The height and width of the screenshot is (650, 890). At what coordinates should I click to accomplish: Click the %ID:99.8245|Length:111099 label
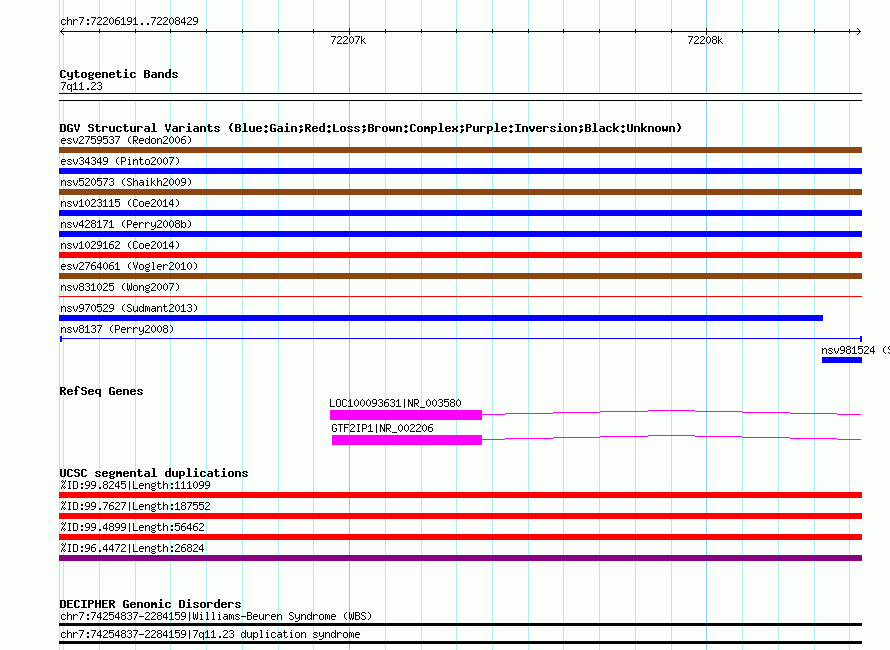(x=135, y=485)
